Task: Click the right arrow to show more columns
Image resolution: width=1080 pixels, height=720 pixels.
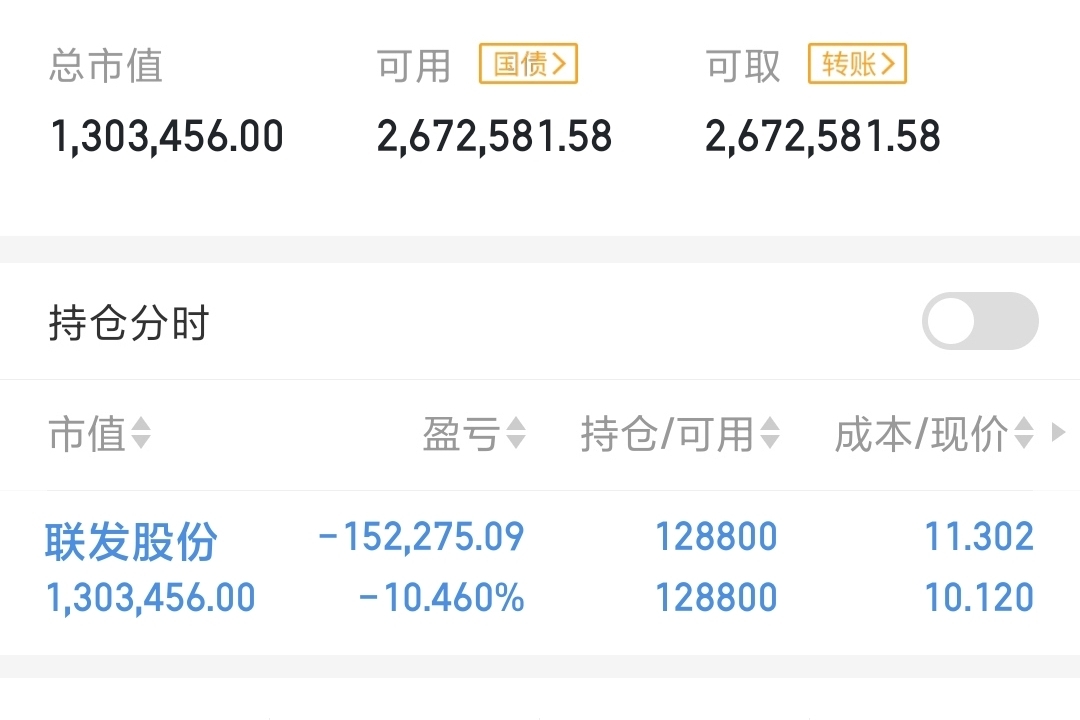Action: (x=1059, y=433)
